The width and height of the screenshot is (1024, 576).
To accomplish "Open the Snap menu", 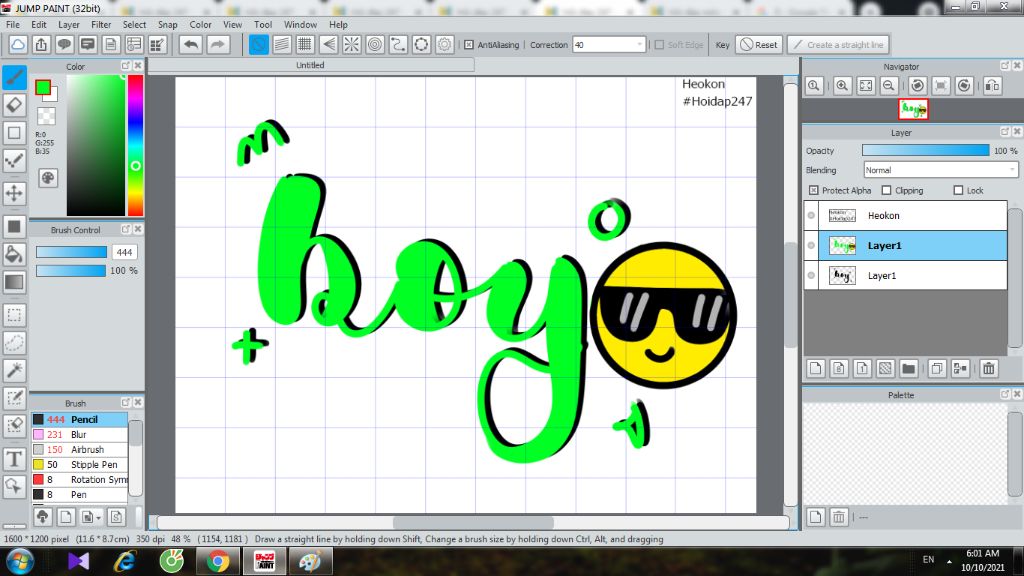I will [x=168, y=25].
